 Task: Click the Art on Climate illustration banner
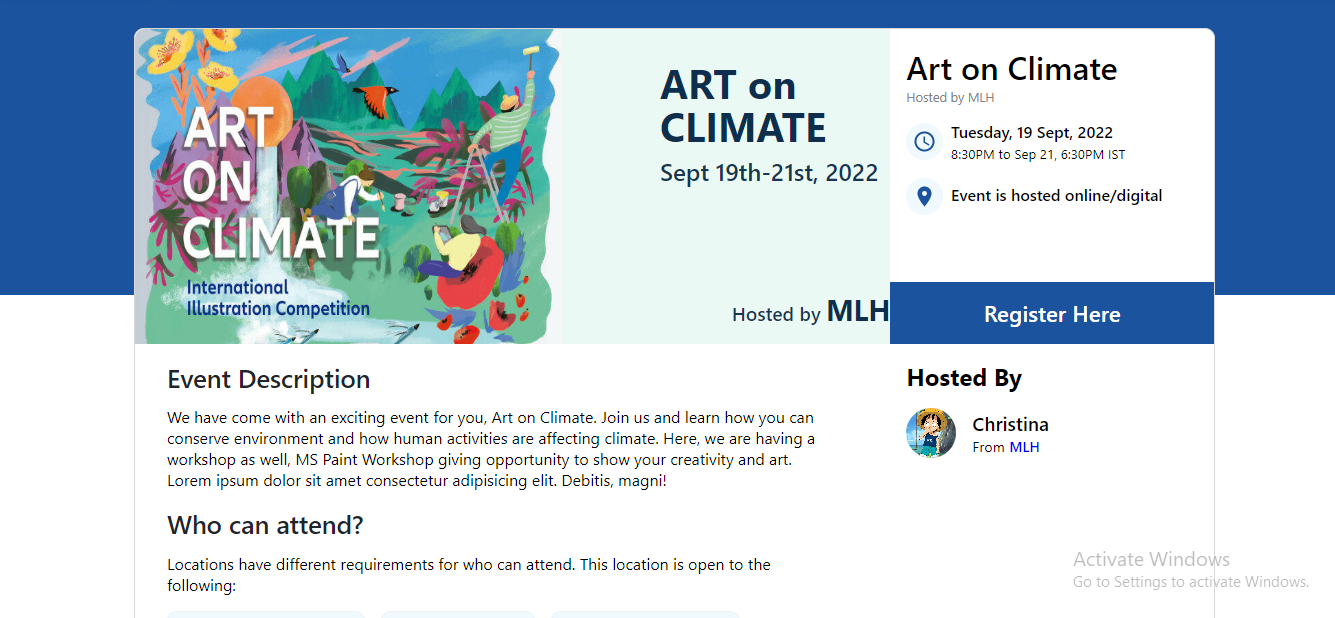(347, 186)
